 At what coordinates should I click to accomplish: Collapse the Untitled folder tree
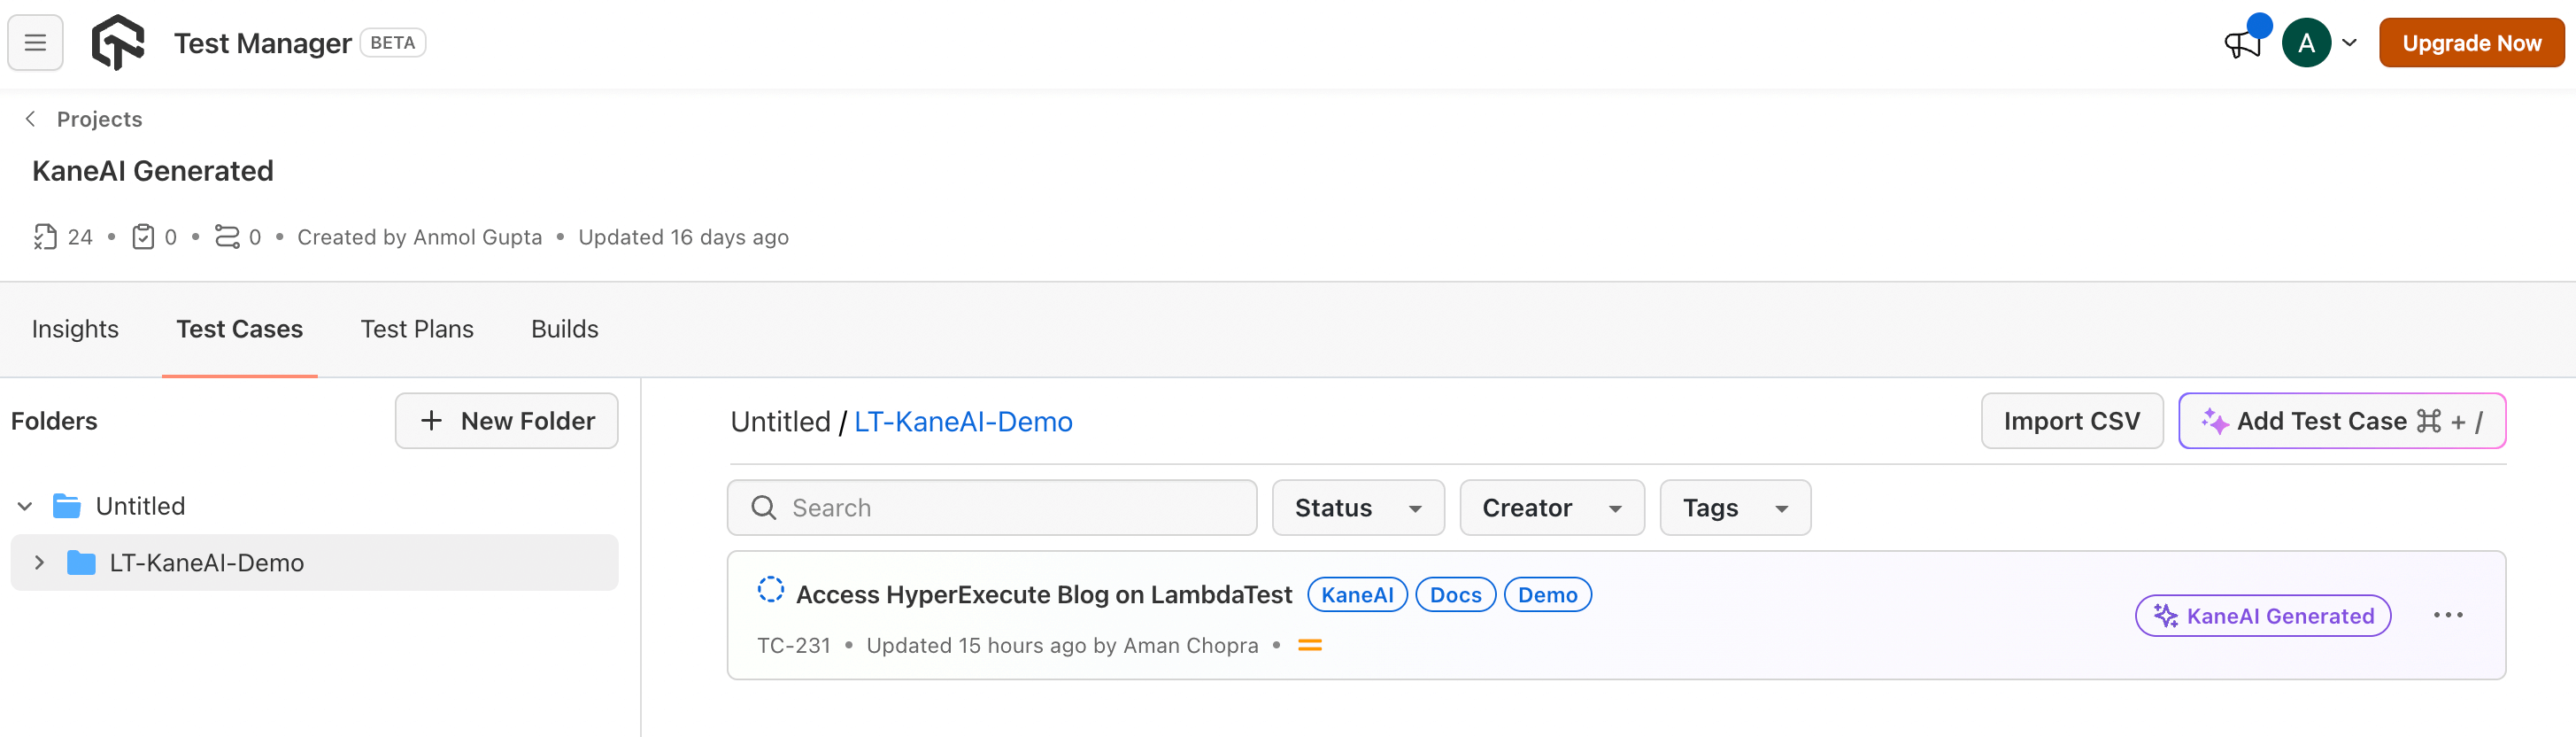click(x=25, y=506)
